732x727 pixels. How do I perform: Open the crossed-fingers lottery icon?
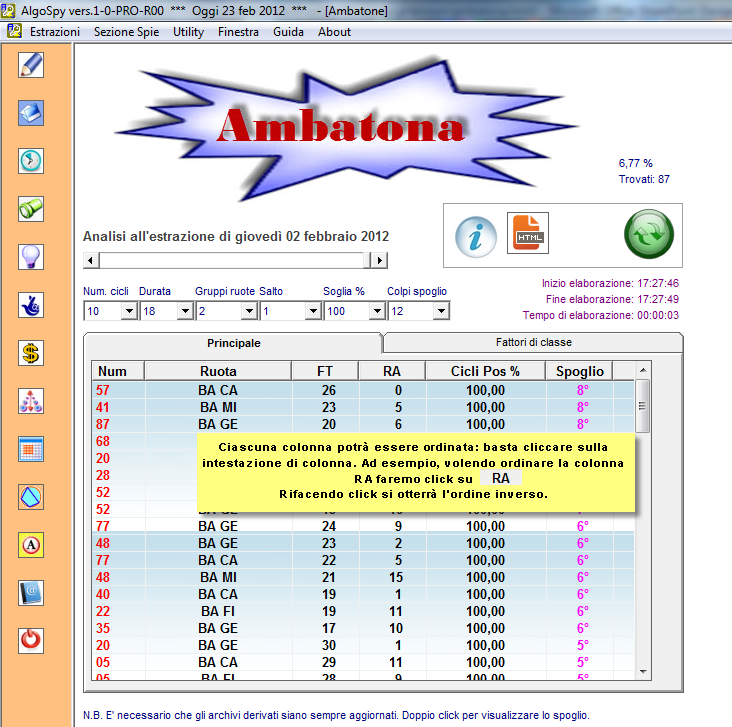click(31, 305)
